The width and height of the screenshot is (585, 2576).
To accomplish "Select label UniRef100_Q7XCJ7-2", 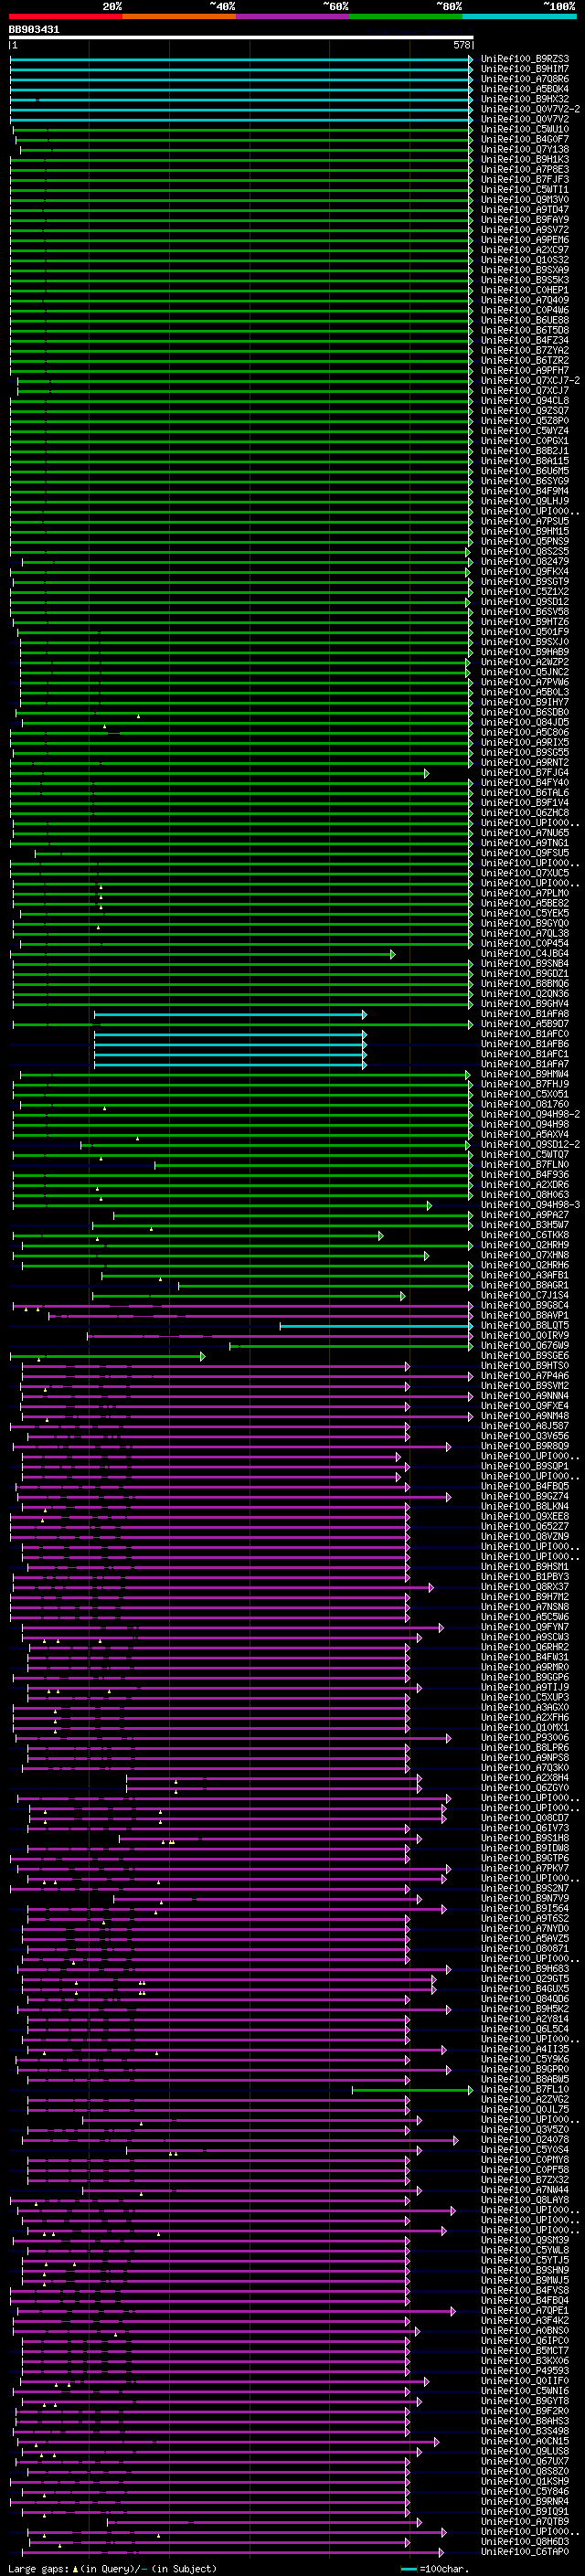I will pyautogui.click(x=530, y=380).
